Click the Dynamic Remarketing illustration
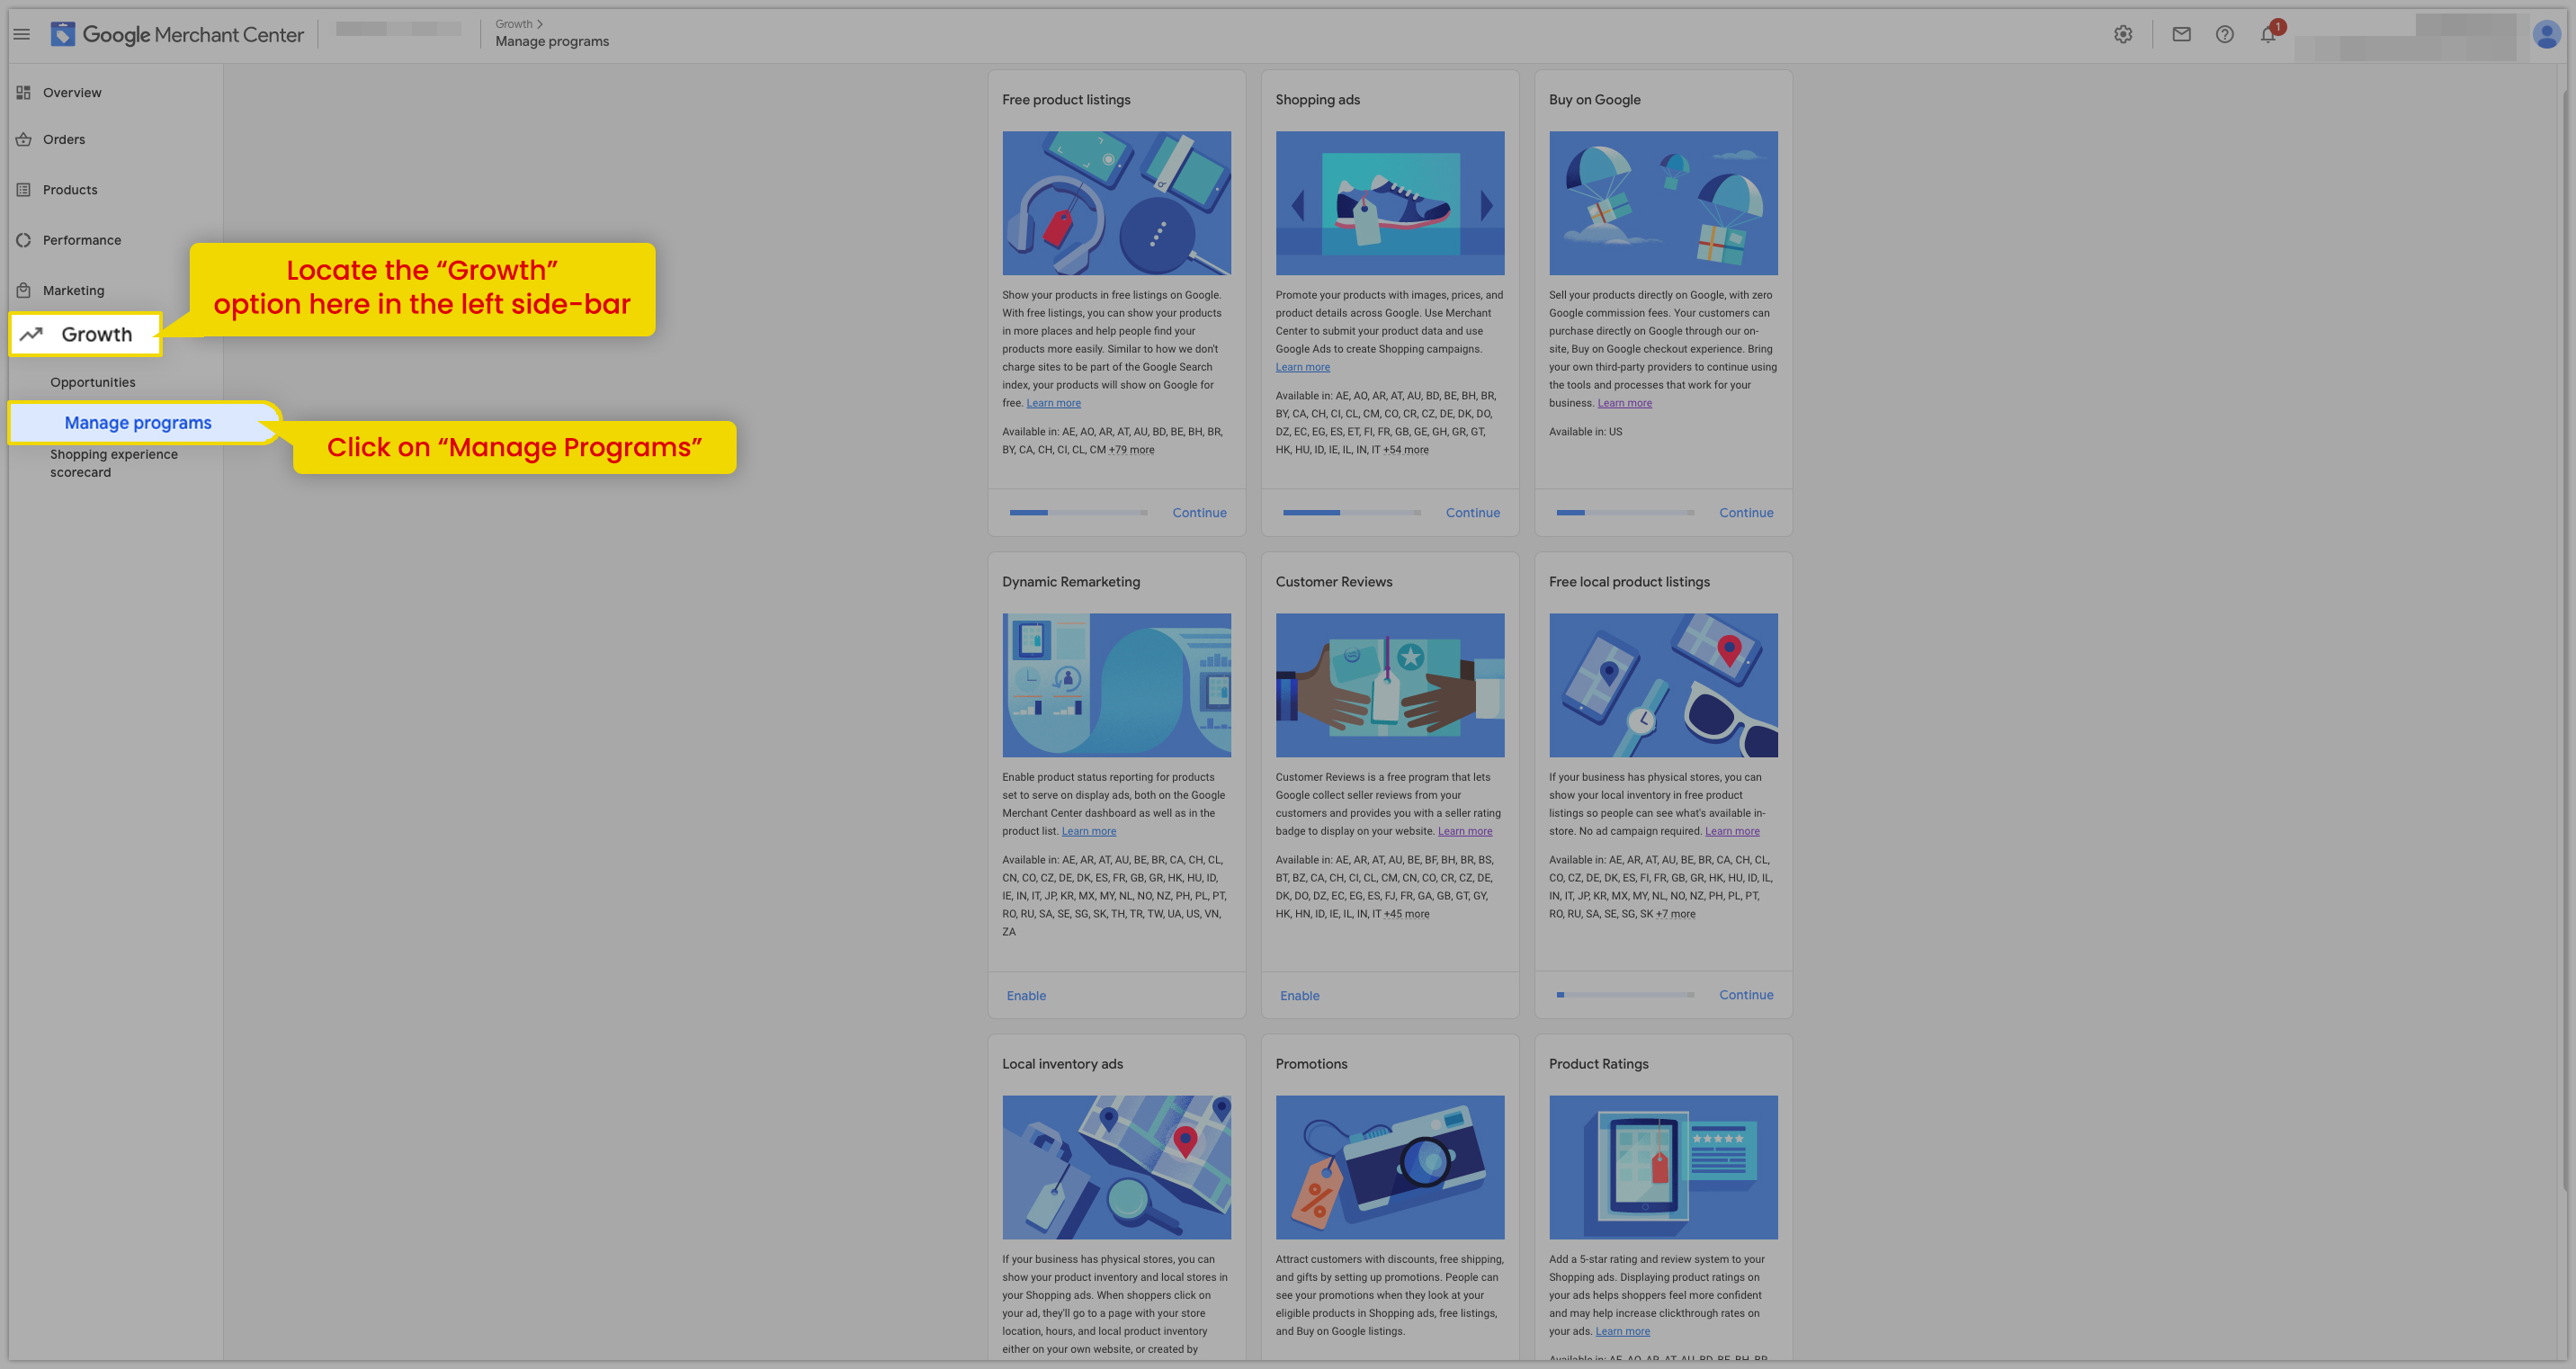The image size is (2576, 1369). tap(1116, 685)
